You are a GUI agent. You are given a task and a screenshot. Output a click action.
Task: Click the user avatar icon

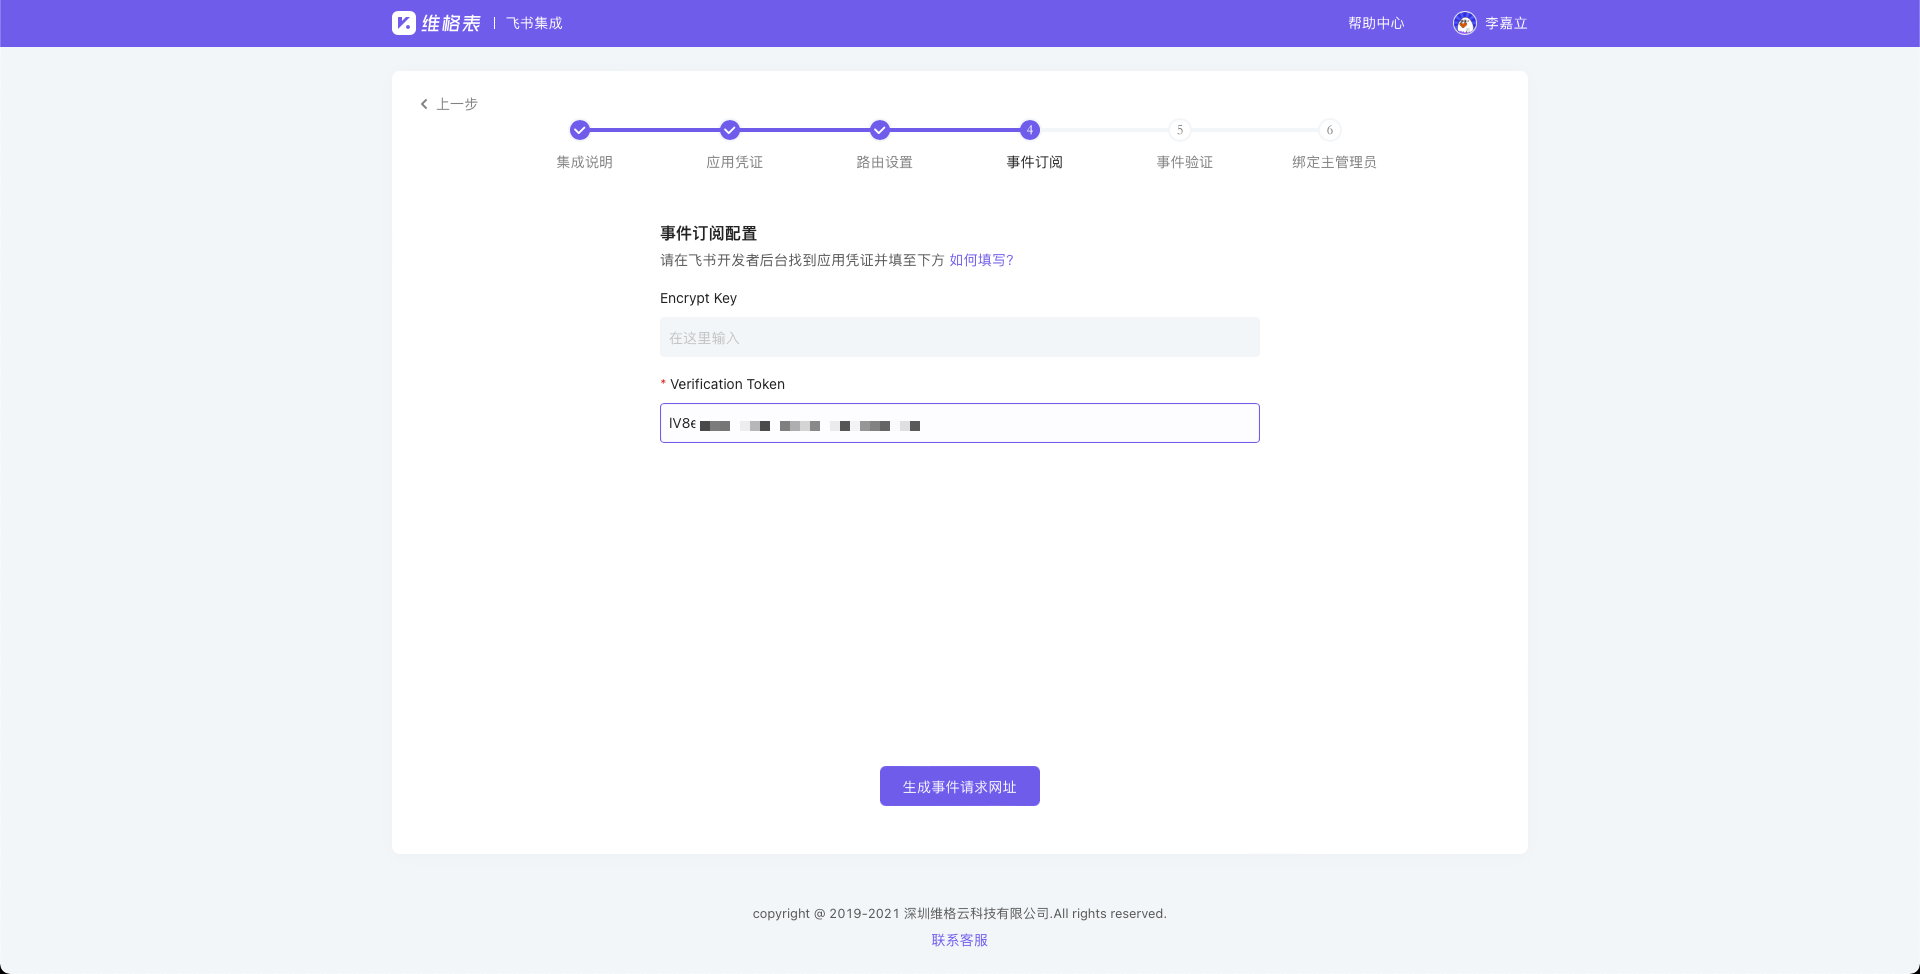[1464, 23]
